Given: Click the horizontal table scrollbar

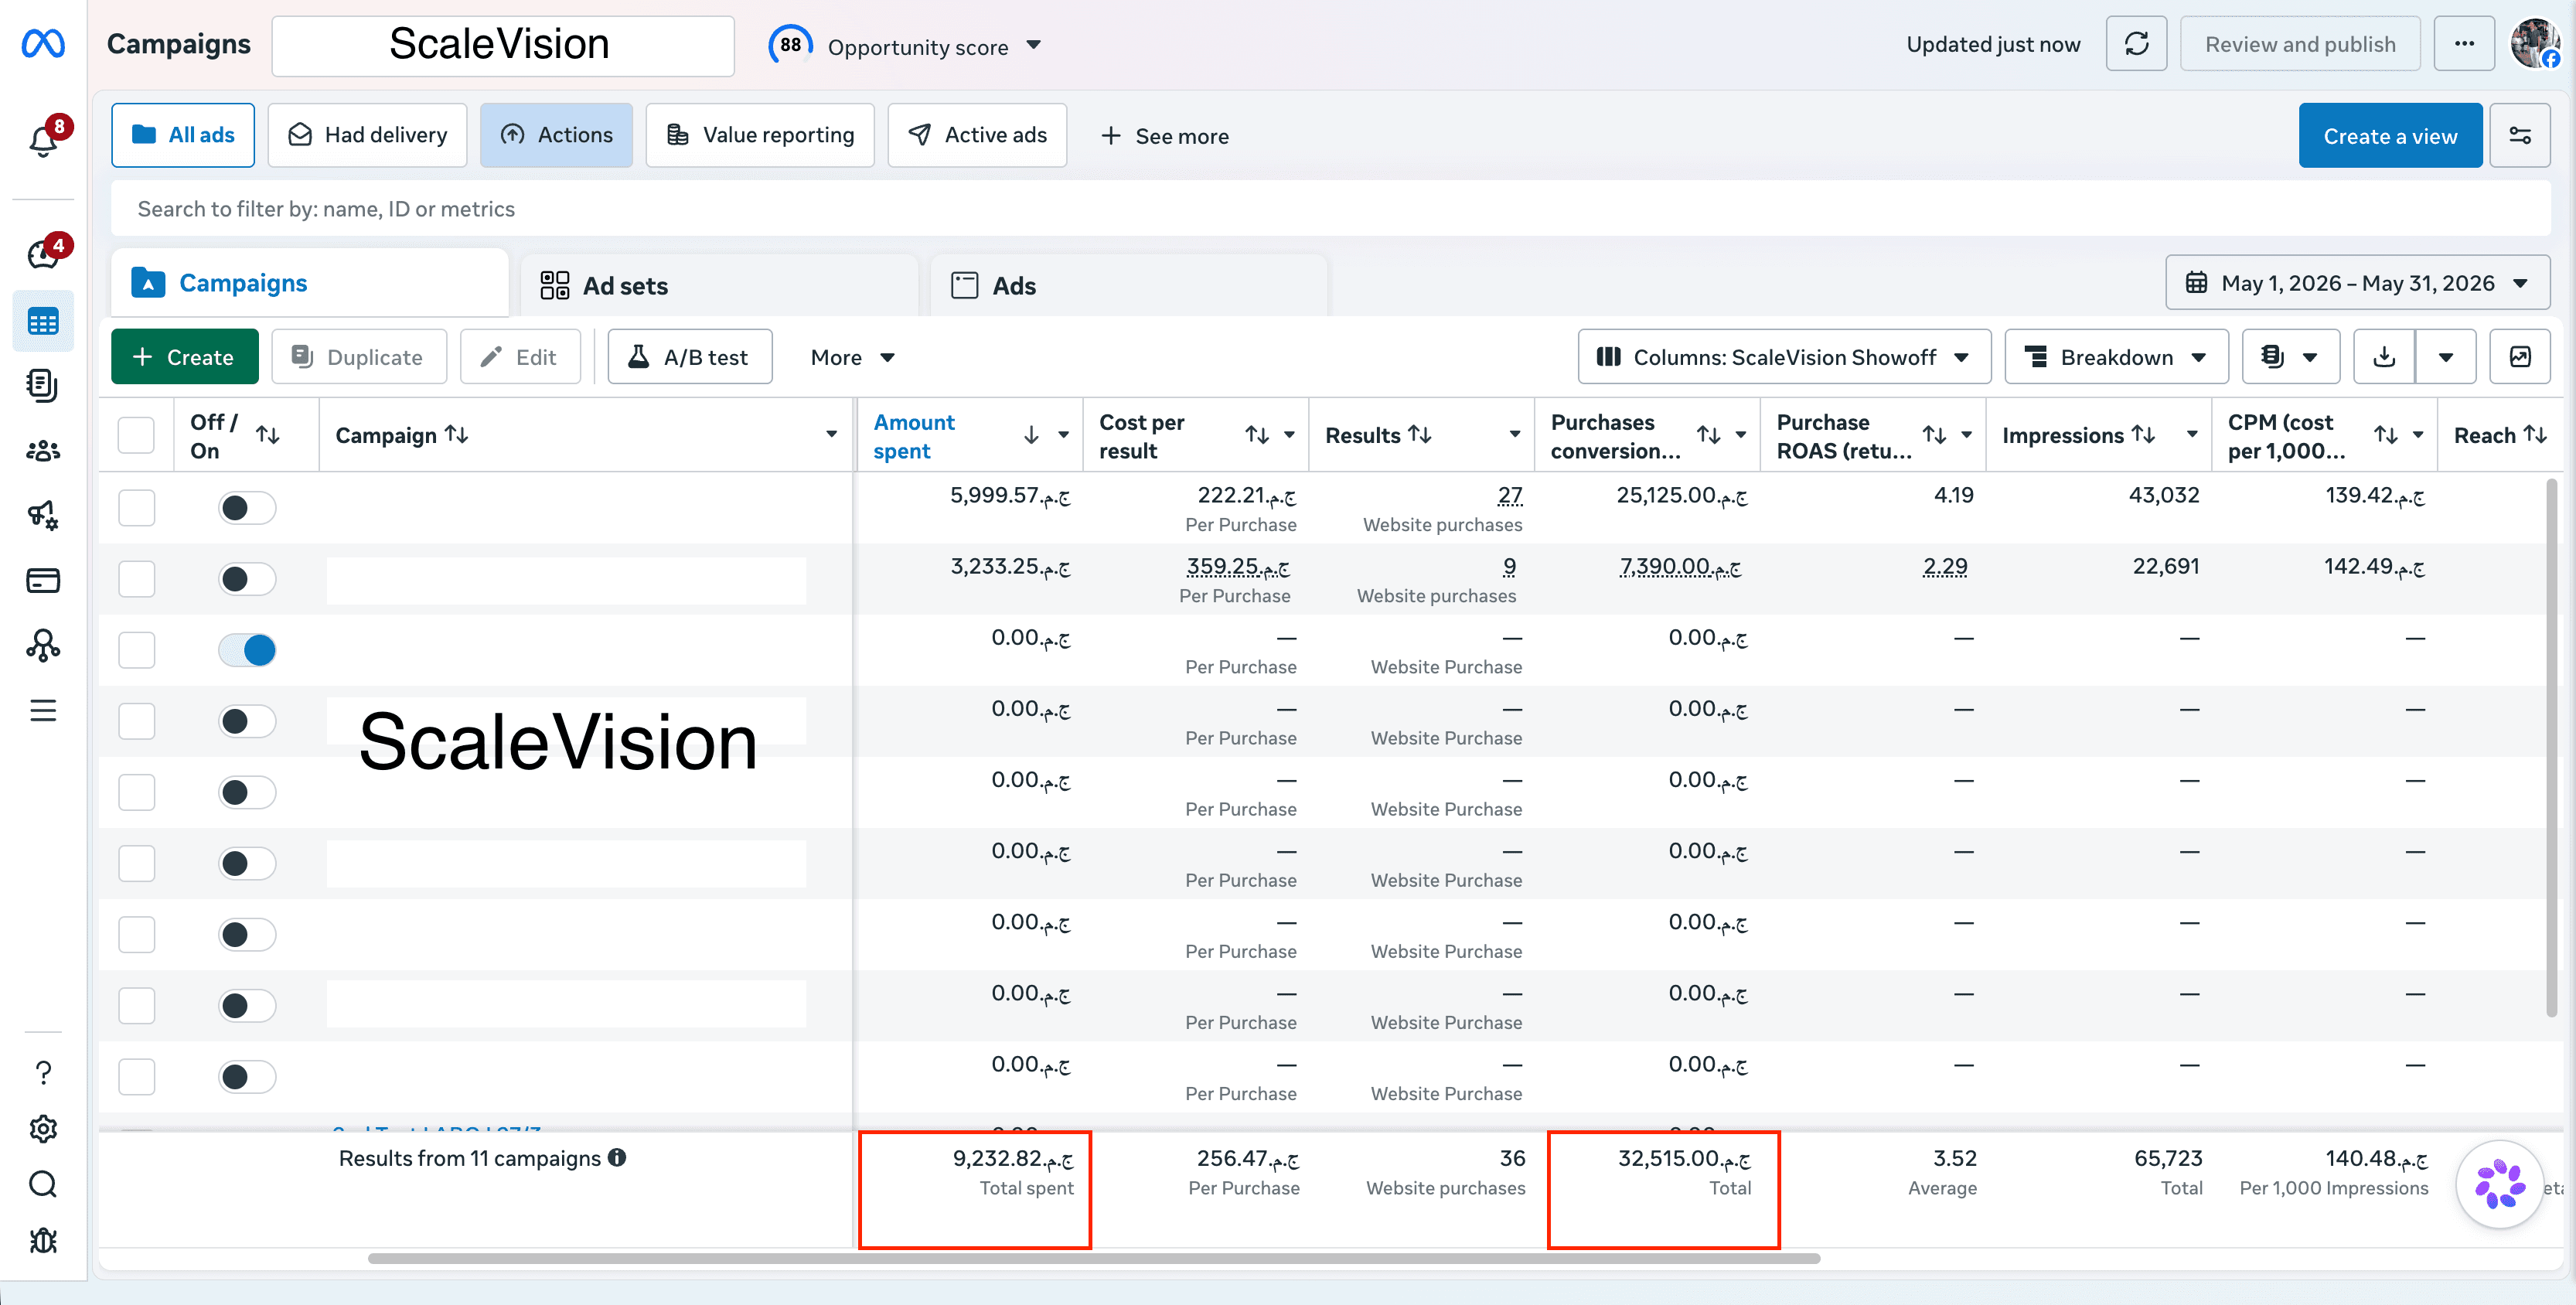Looking at the screenshot, I should (x=1093, y=1259).
